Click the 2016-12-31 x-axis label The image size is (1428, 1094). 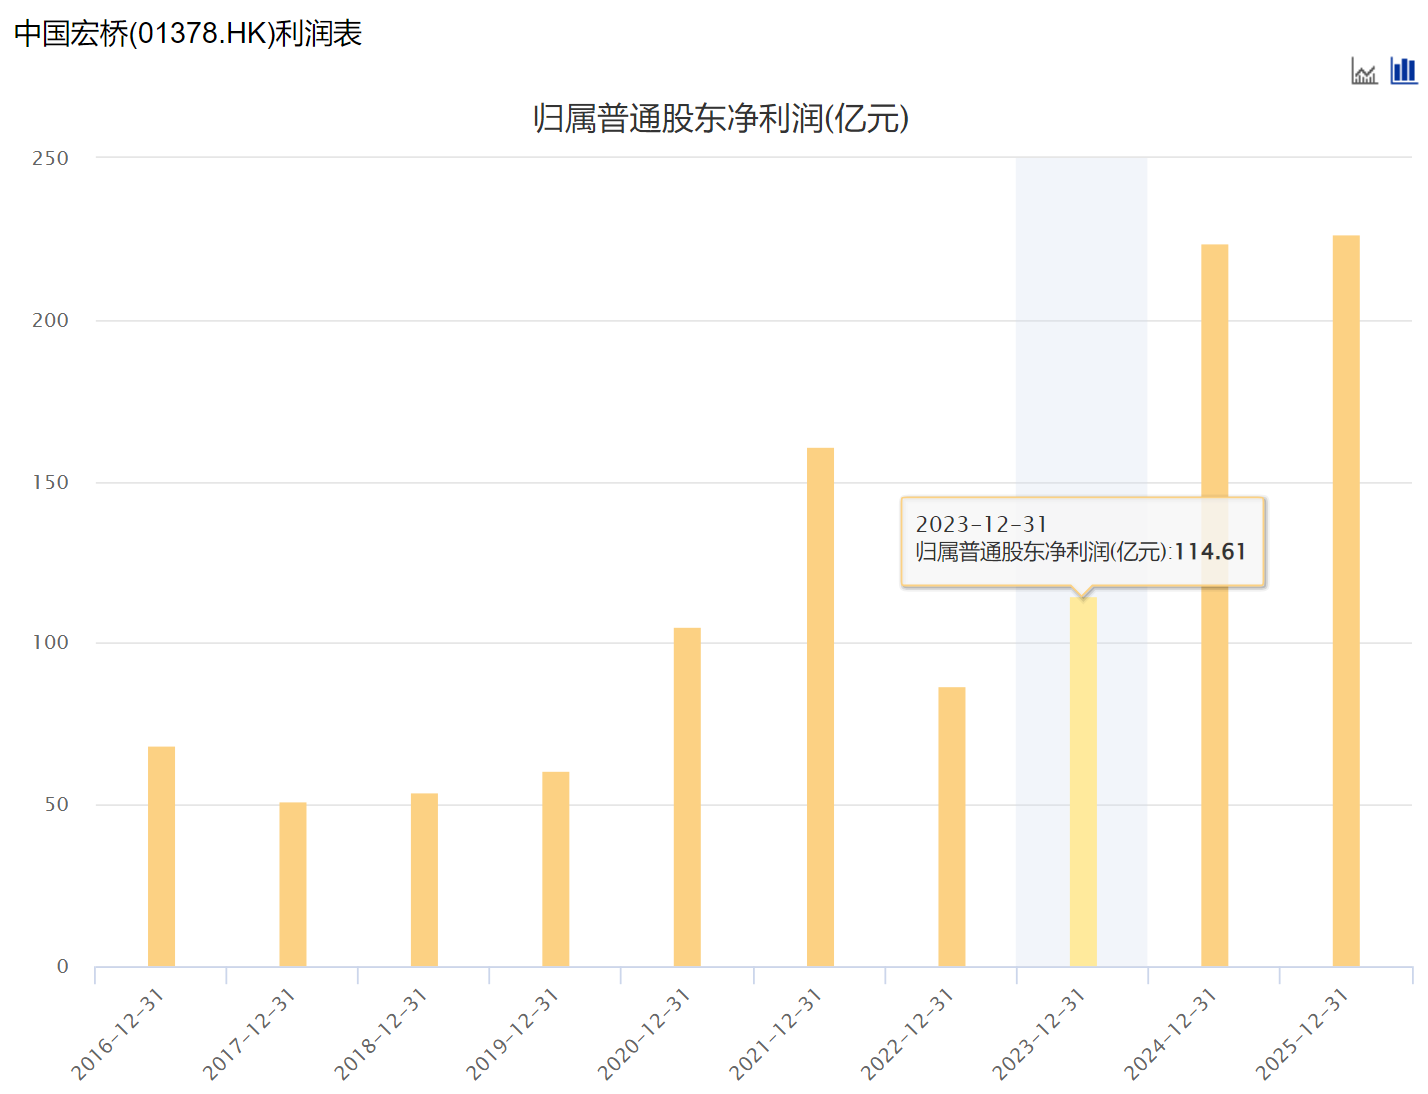pos(118,1034)
